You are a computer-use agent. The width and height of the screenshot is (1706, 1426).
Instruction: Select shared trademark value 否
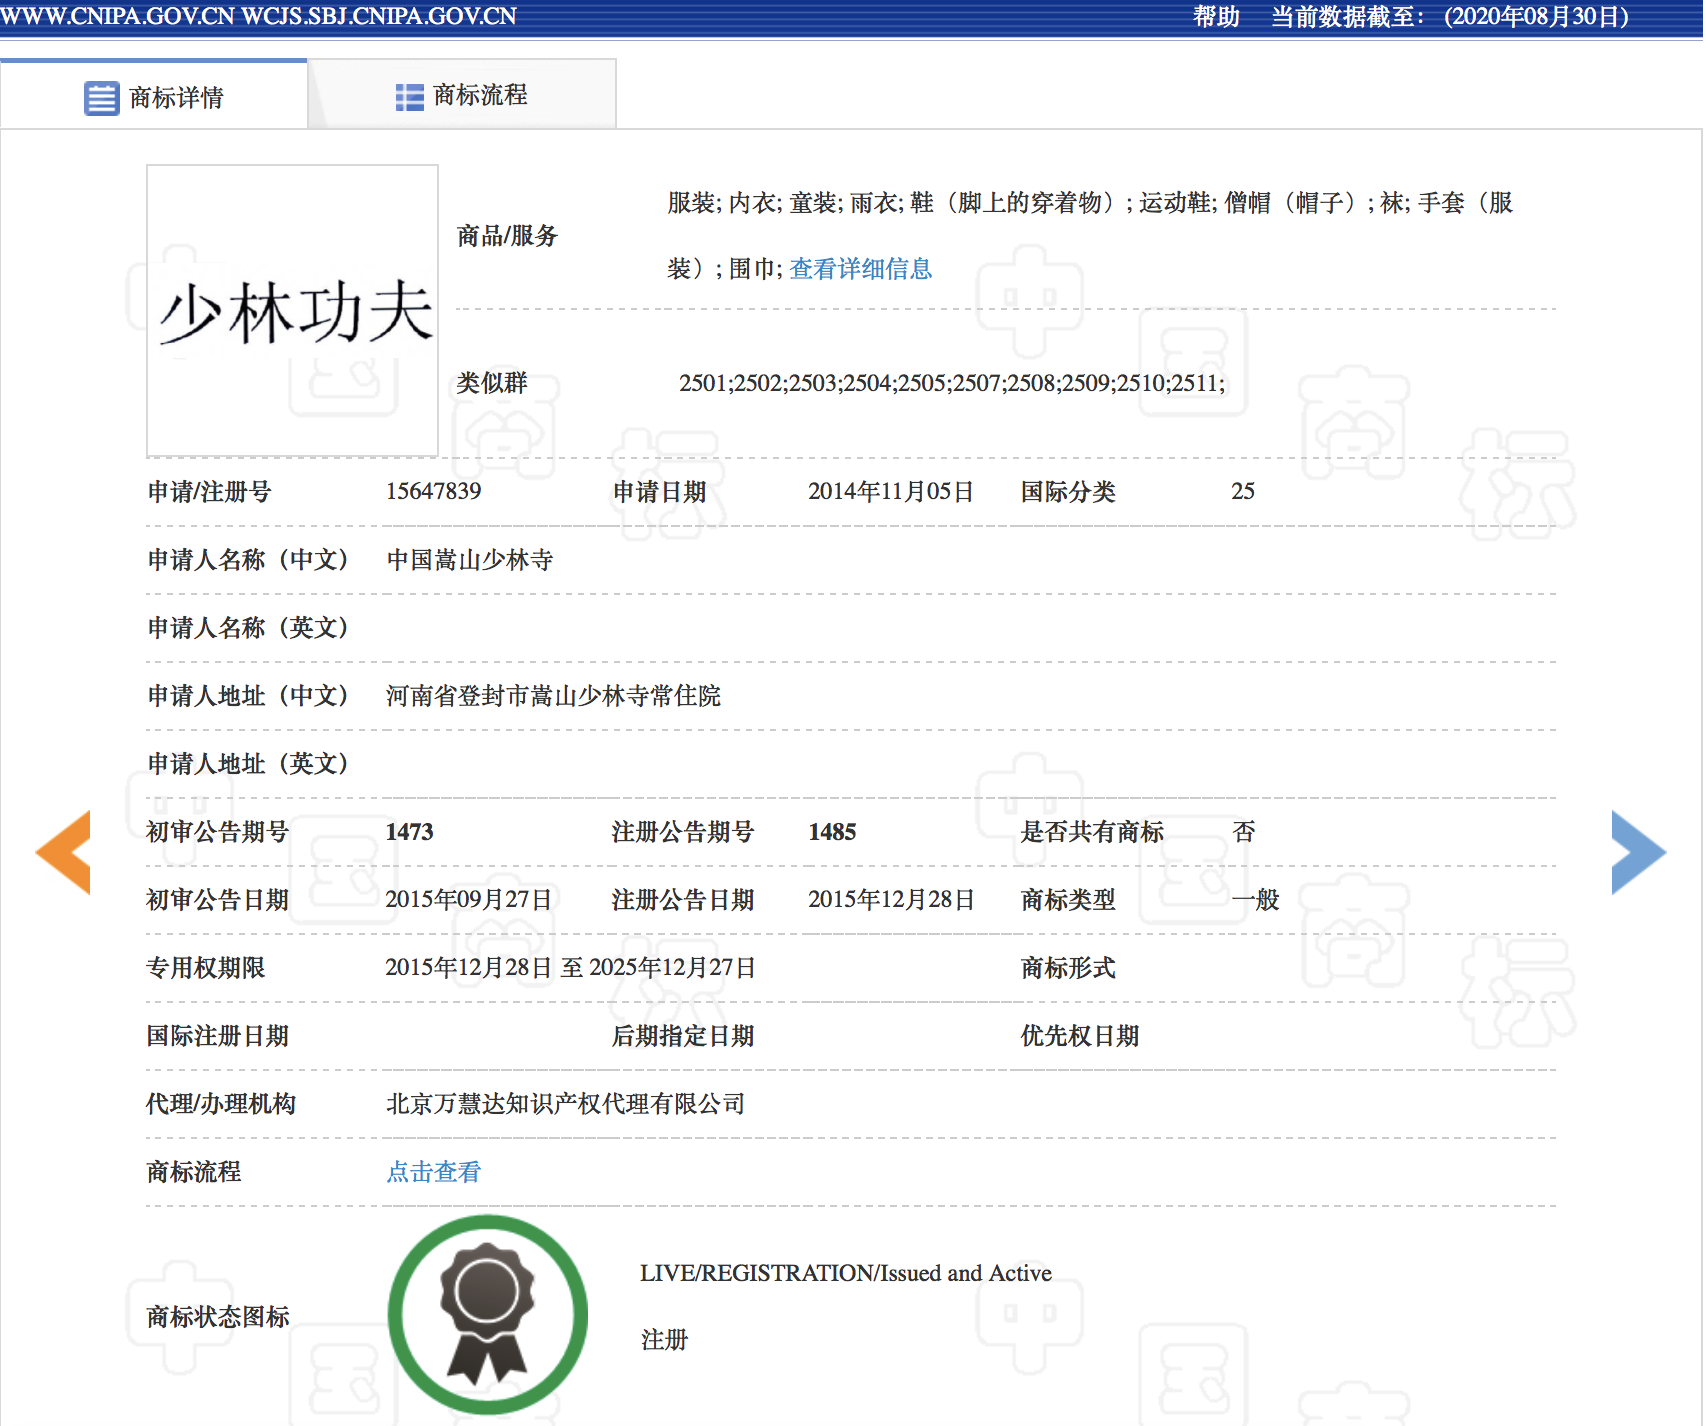(1243, 832)
